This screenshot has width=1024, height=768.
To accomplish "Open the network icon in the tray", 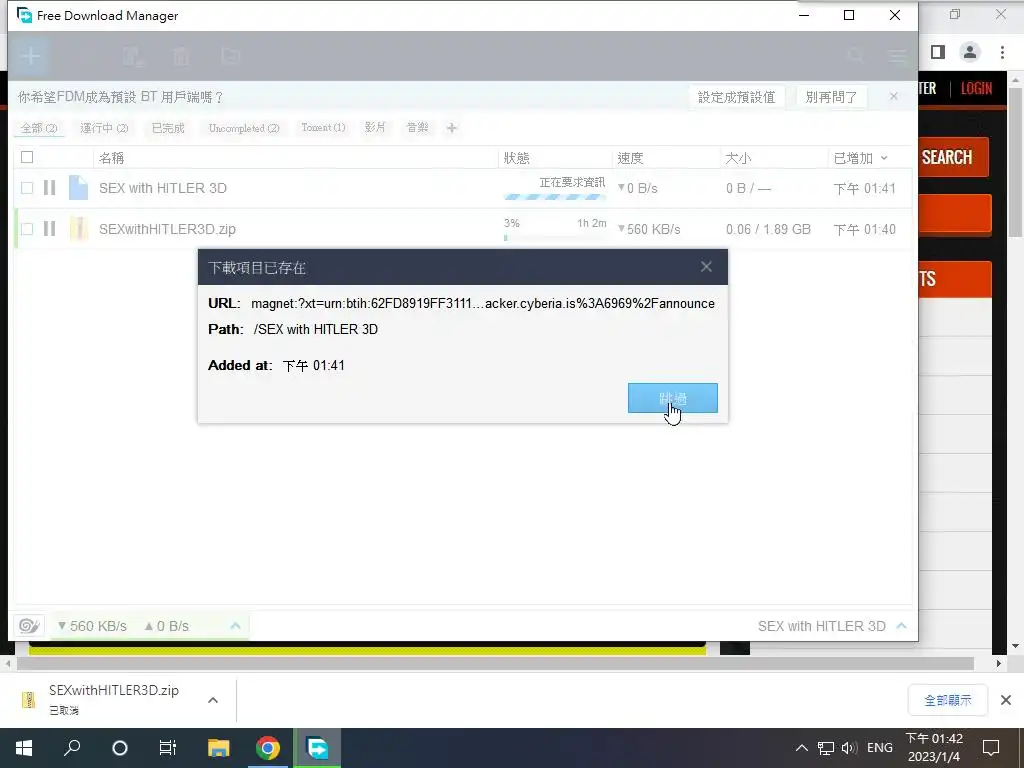I will (825, 748).
